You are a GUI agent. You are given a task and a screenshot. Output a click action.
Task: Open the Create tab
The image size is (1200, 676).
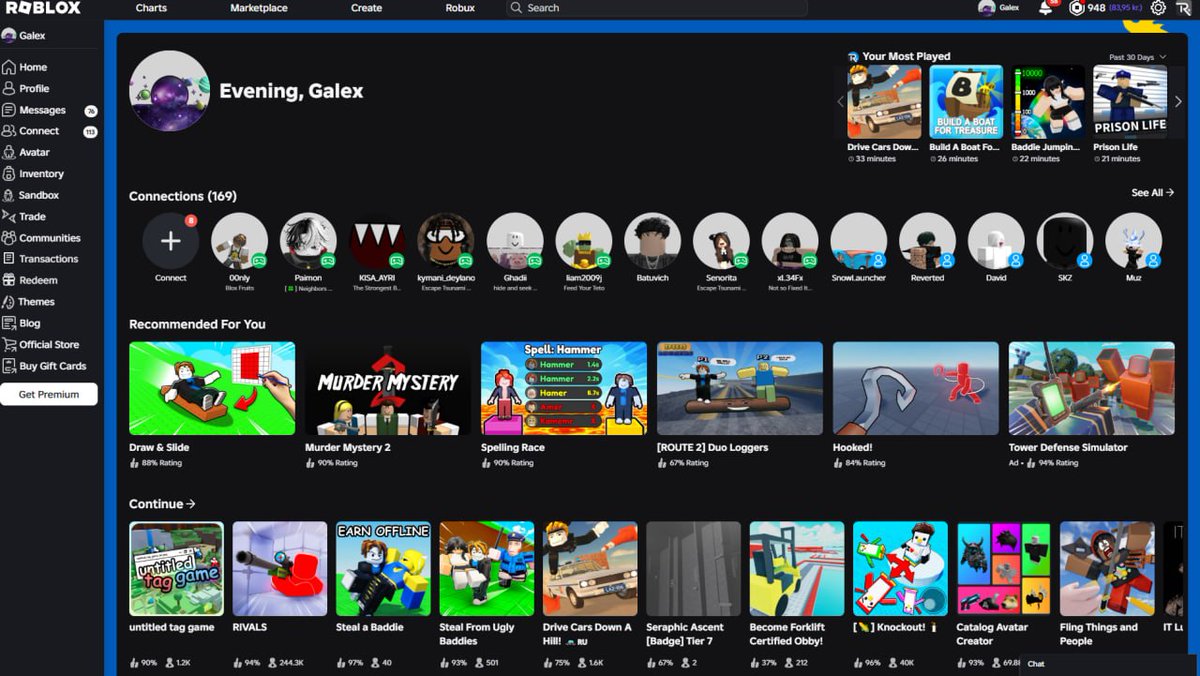(x=366, y=8)
